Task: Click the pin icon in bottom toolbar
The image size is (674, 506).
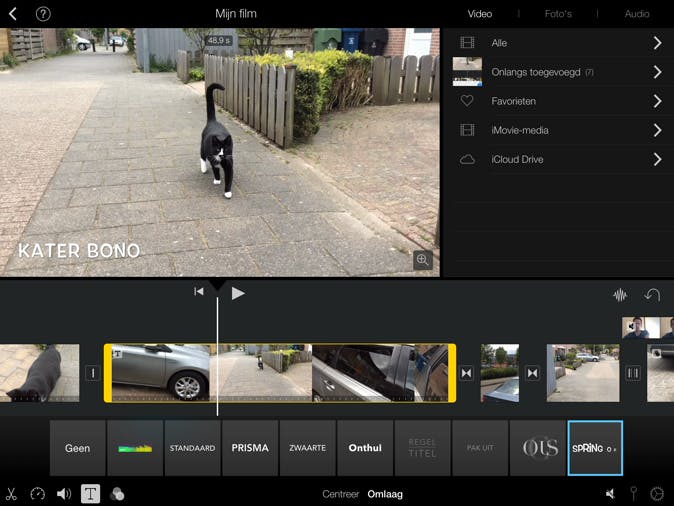Action: point(634,494)
